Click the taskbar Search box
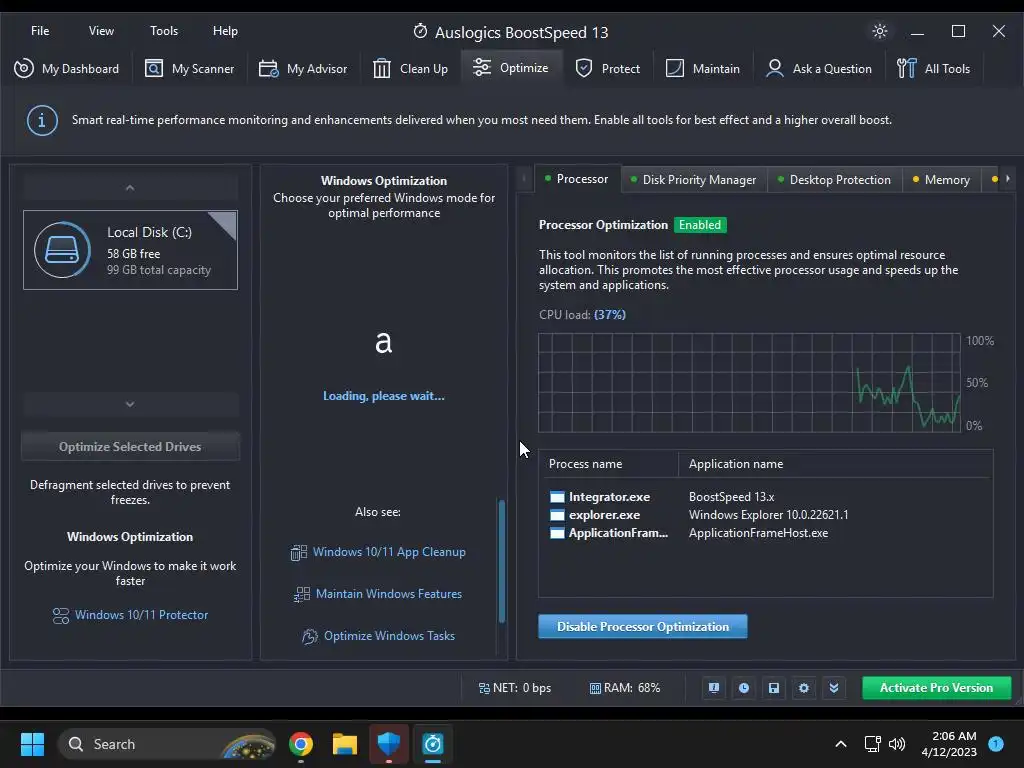This screenshot has height=768, width=1024. (167, 744)
